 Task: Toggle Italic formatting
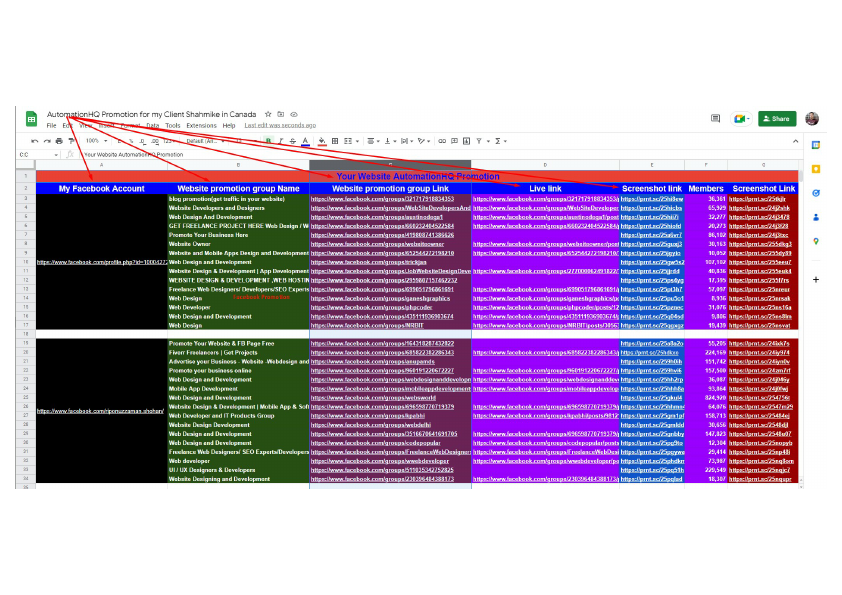click(280, 141)
